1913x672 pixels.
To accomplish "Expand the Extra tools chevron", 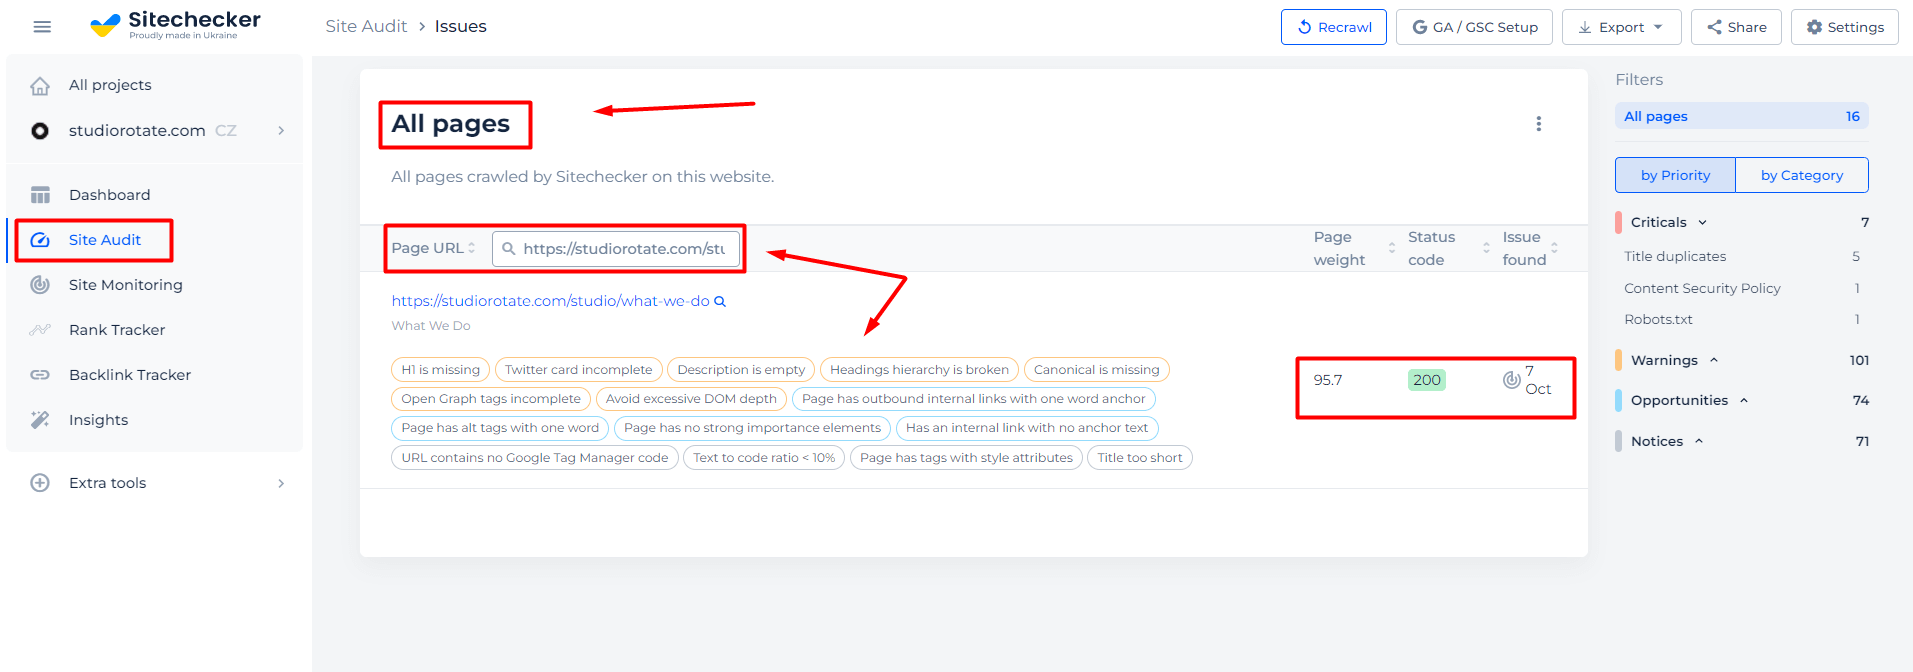I will coord(281,484).
